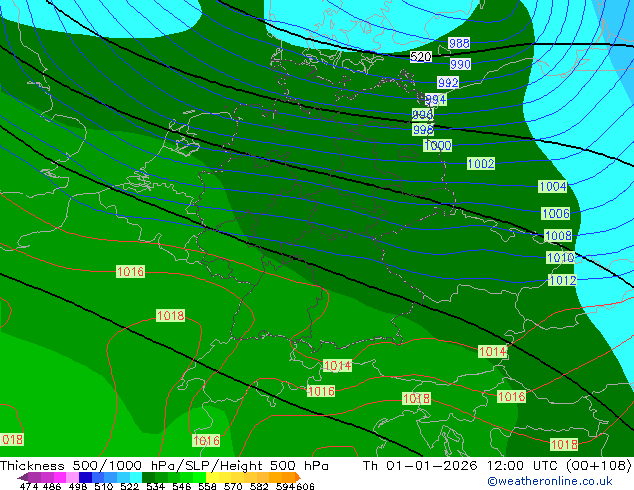
Task: Open the weatheronline.co.uk copyright link
Action: point(550,482)
